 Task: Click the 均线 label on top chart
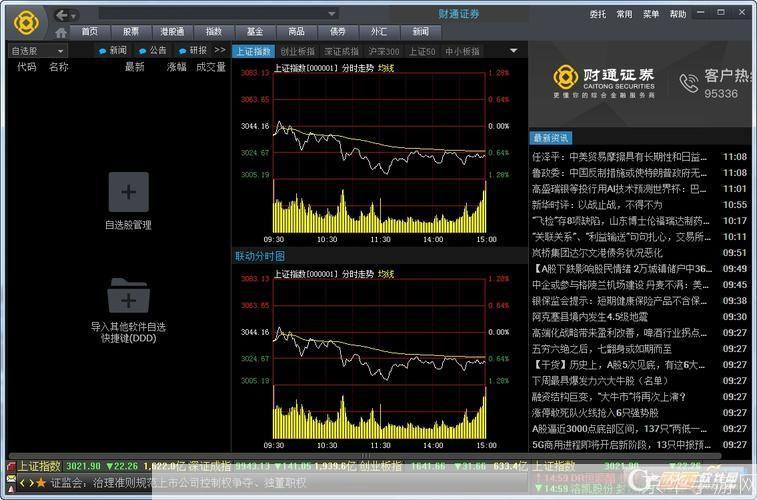click(x=385, y=67)
